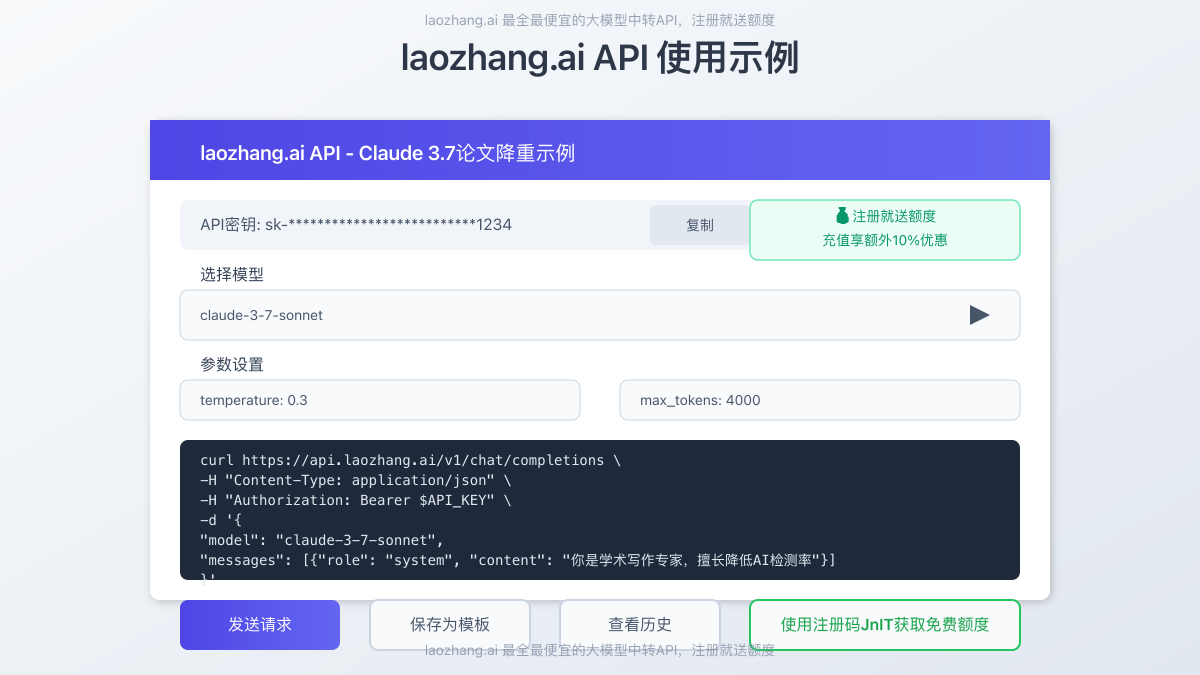Open history via 查看历史 button
The image size is (1200, 675).
(x=640, y=625)
